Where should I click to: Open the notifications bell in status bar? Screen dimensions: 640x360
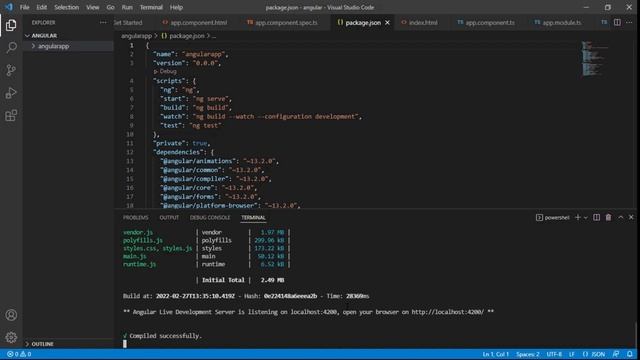(630, 354)
